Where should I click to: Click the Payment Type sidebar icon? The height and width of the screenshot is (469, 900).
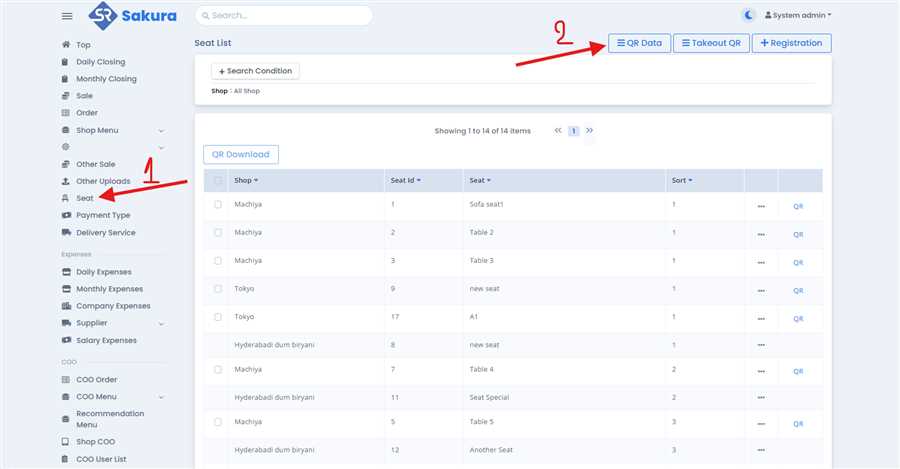click(66, 215)
